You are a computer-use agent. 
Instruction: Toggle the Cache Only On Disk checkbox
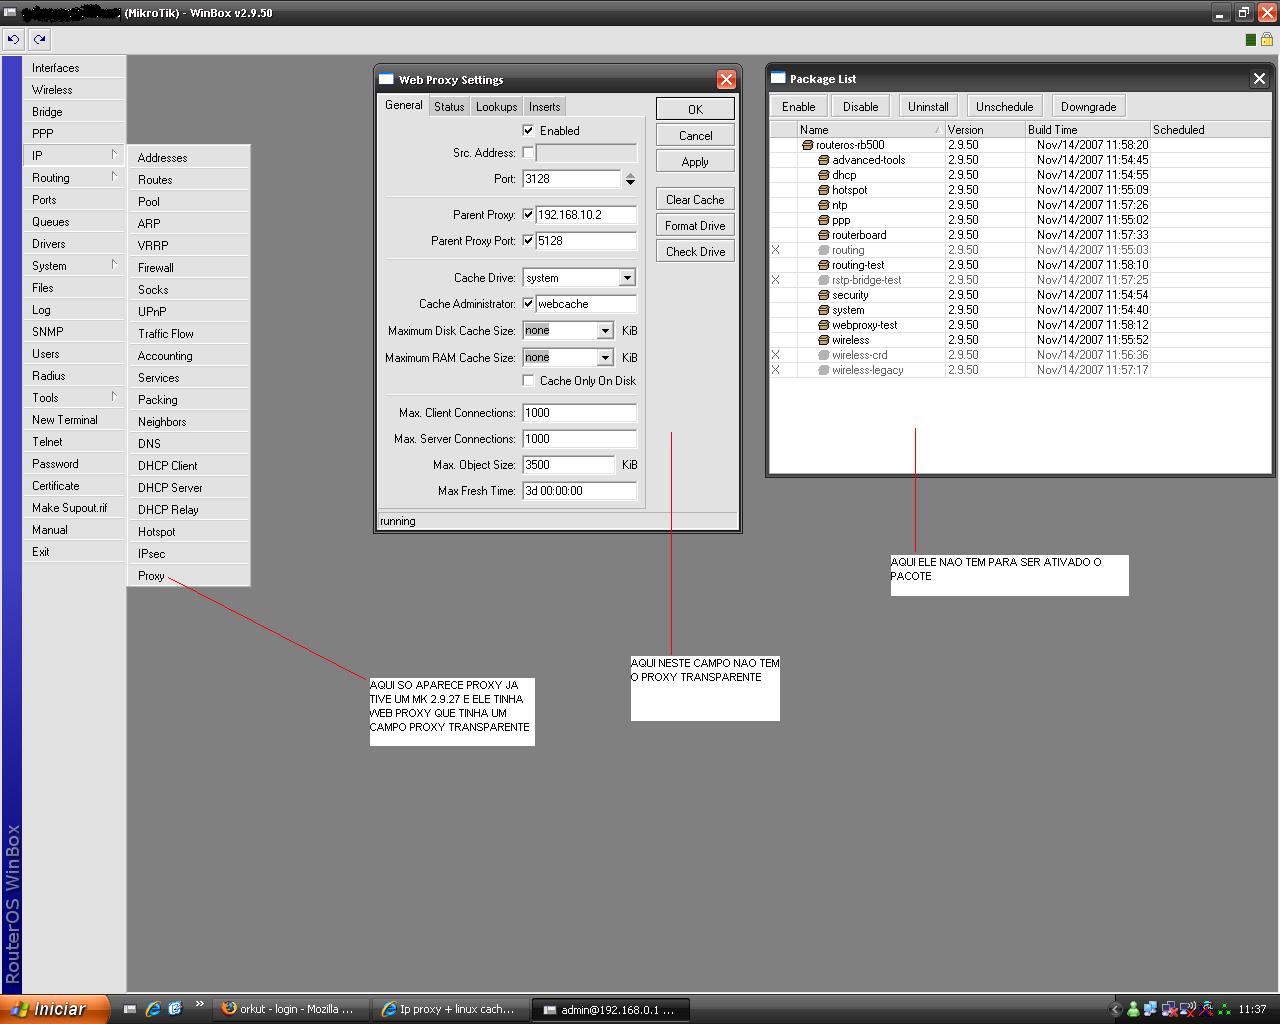click(x=528, y=380)
